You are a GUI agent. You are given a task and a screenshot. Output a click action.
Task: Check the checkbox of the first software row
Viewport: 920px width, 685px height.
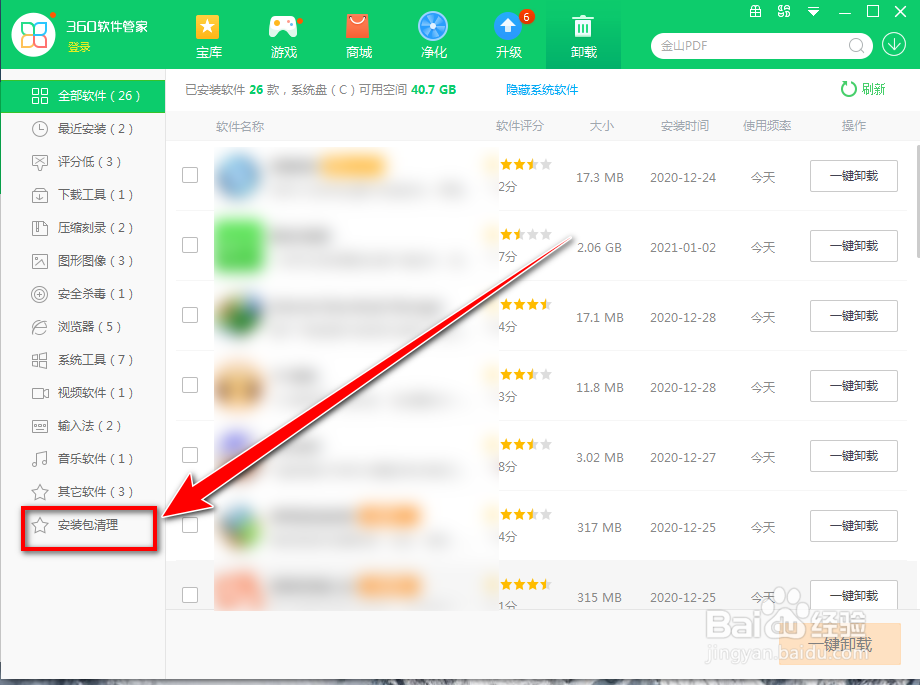(x=189, y=176)
